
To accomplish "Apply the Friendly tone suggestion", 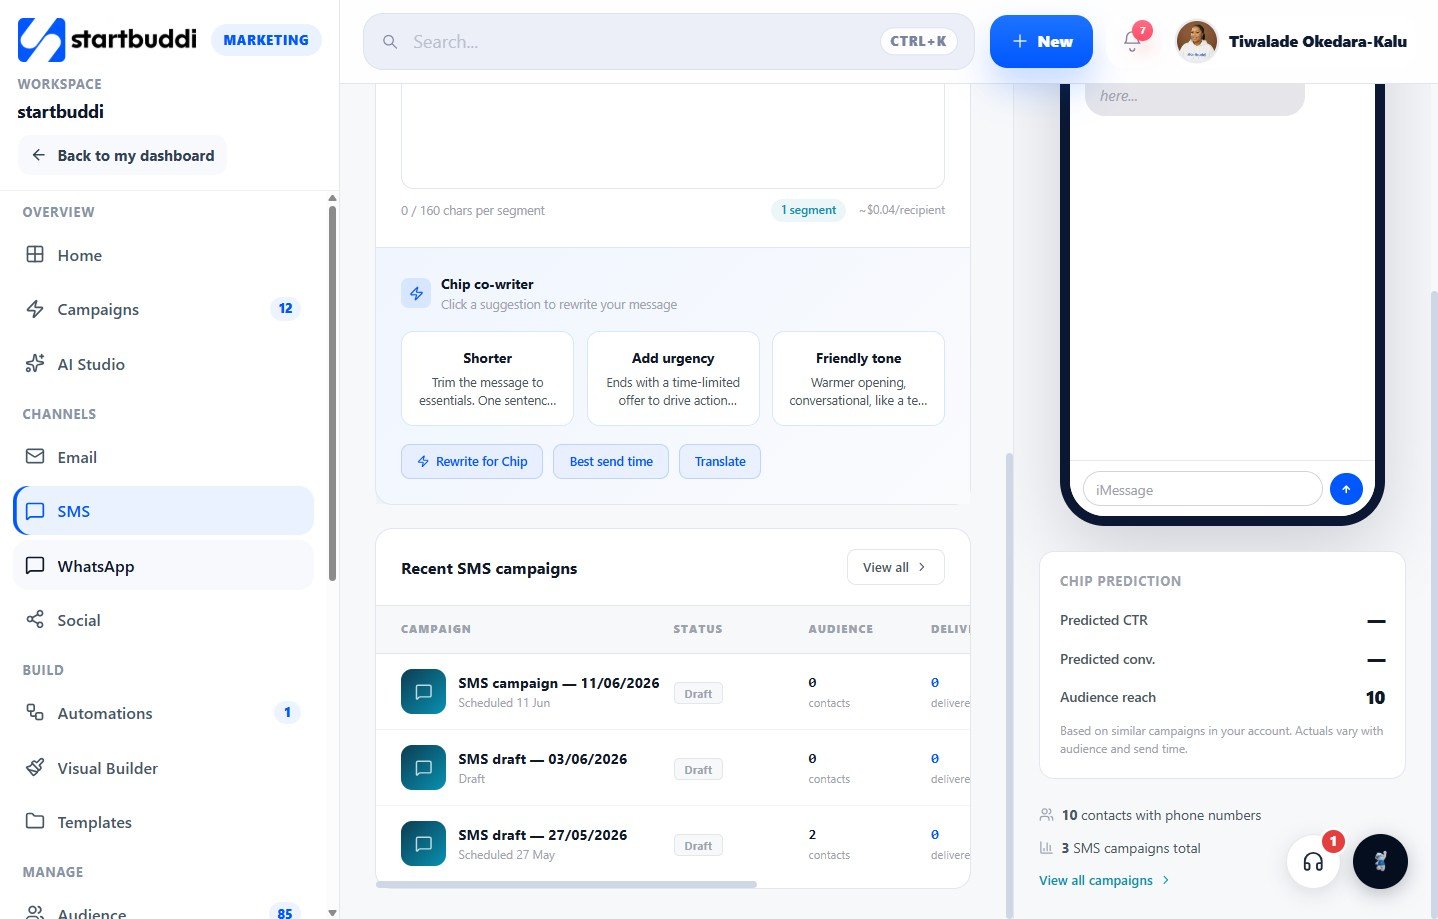I will 858,378.
